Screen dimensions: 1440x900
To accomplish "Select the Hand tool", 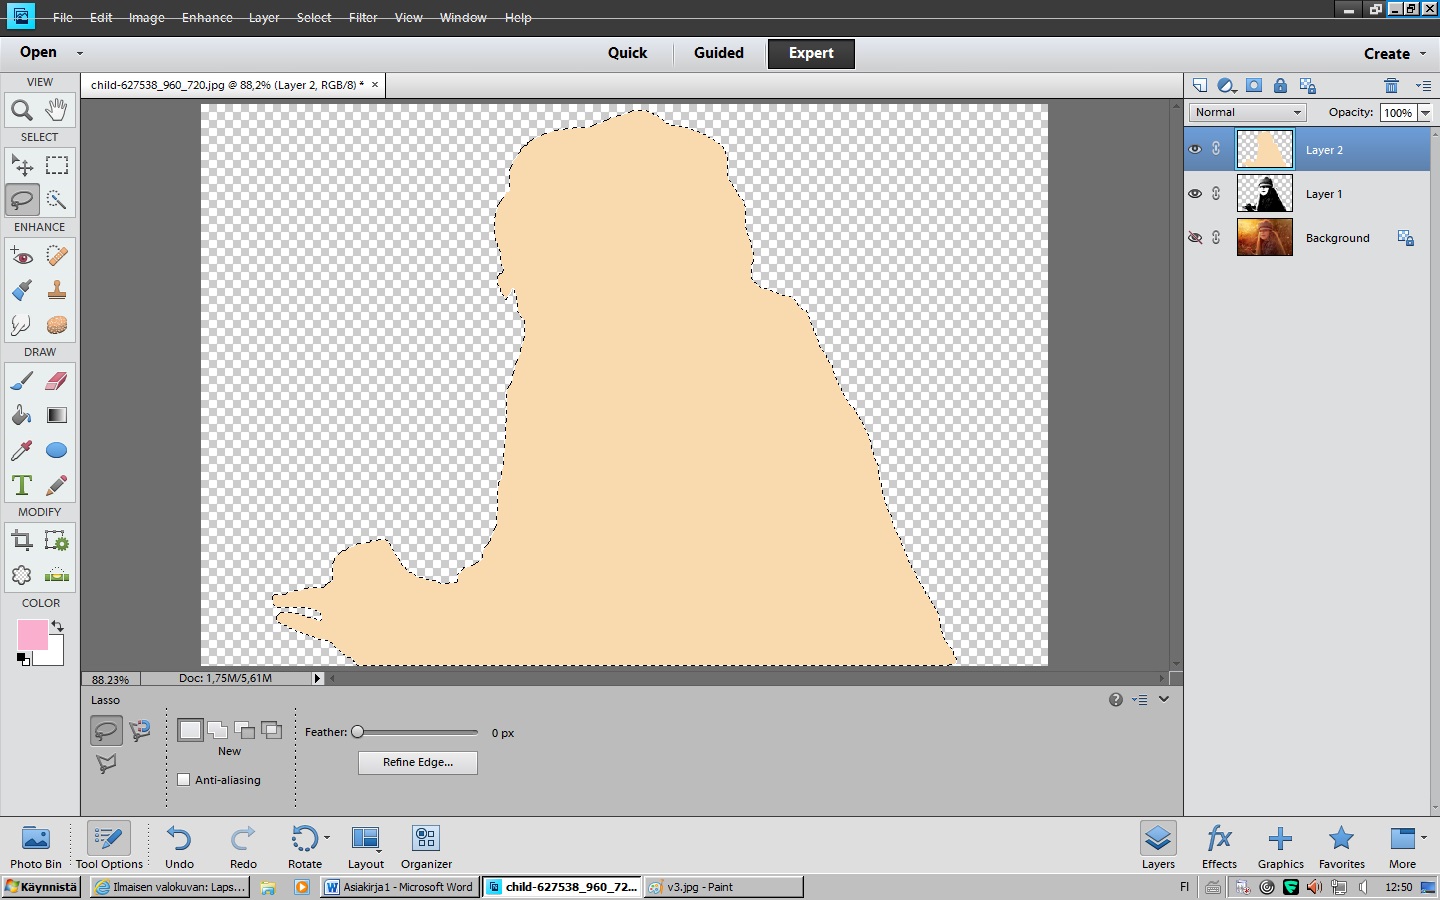I will tap(57, 110).
